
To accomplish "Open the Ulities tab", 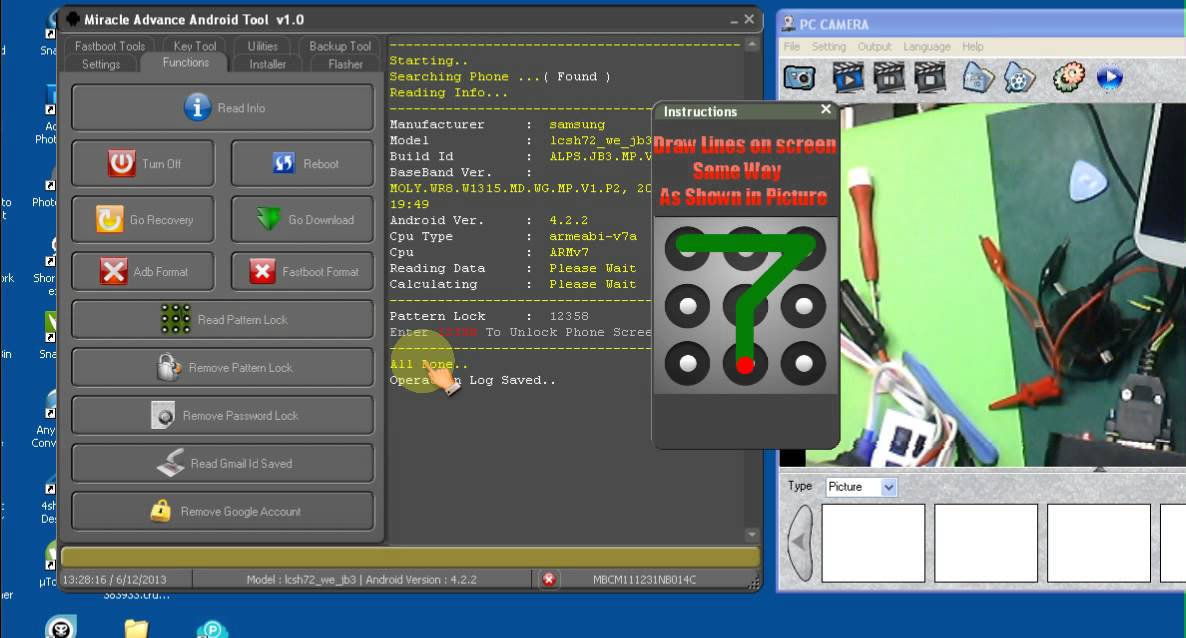I will pos(262,46).
